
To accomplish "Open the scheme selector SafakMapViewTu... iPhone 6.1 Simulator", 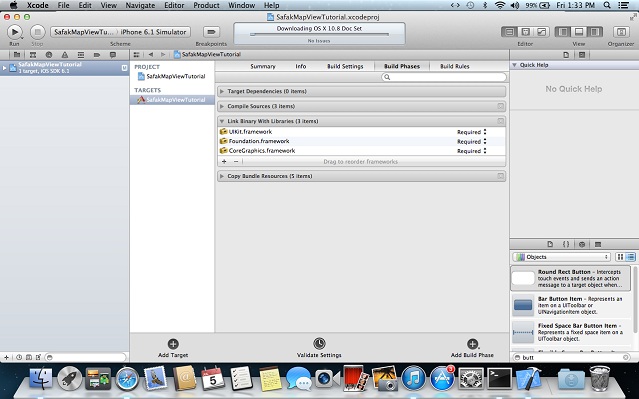I will tap(121, 32).
